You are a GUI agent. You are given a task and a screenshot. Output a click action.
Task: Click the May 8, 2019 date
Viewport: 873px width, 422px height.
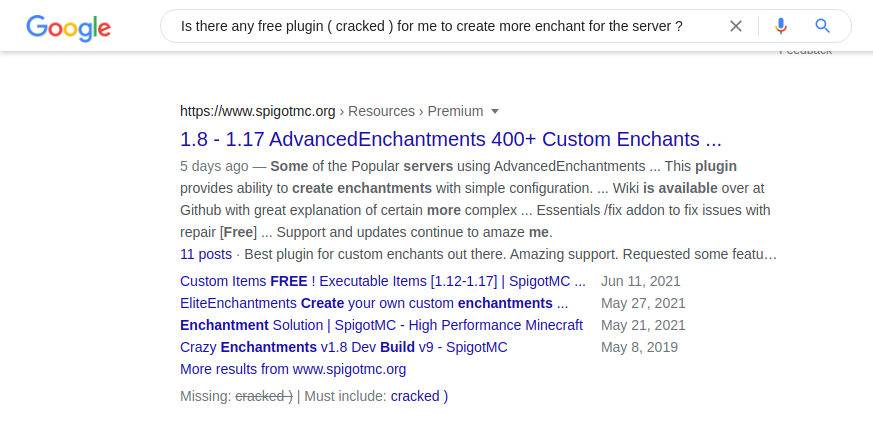(x=639, y=347)
